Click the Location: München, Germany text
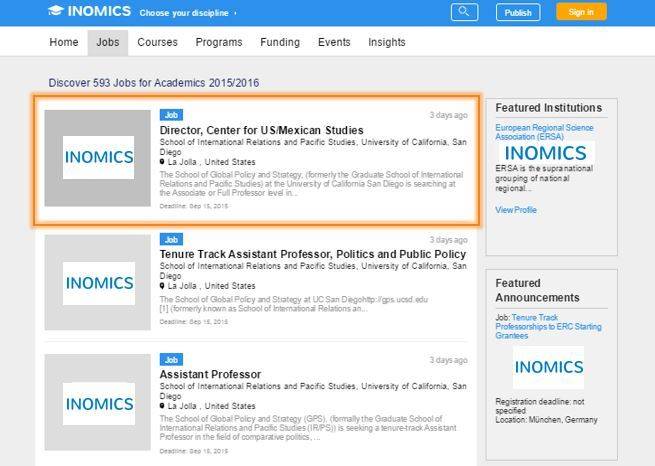This screenshot has height=466, width=655. (546, 420)
